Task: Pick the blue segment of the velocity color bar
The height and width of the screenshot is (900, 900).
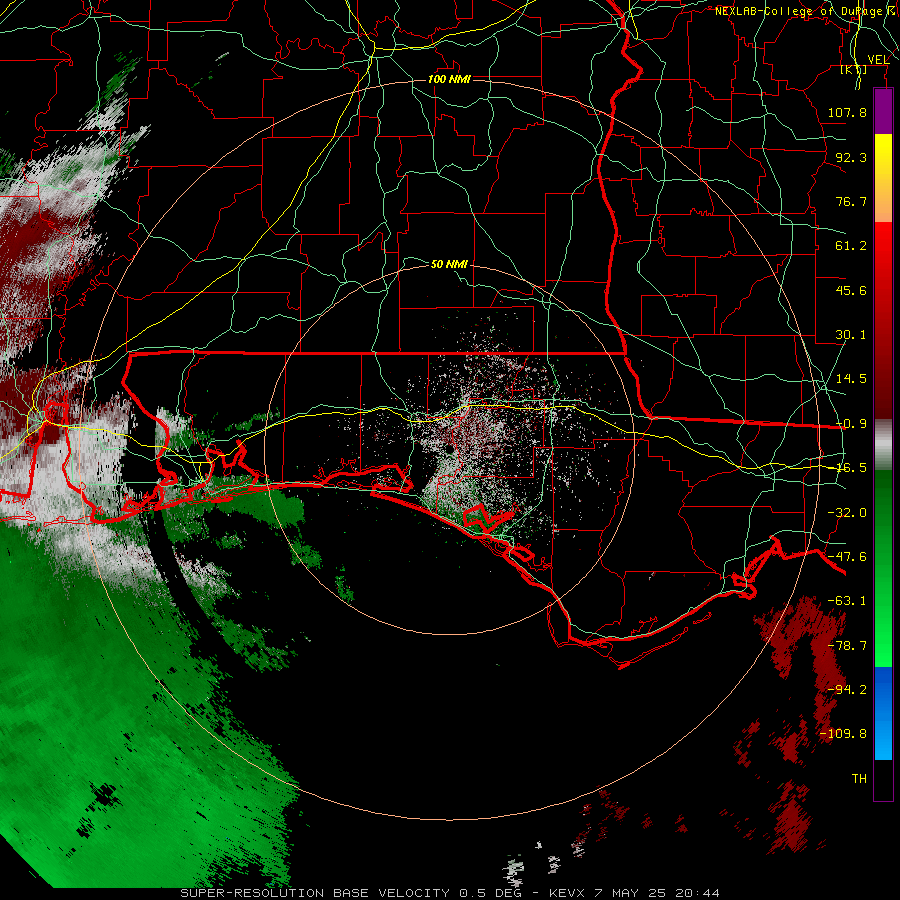Action: click(883, 713)
